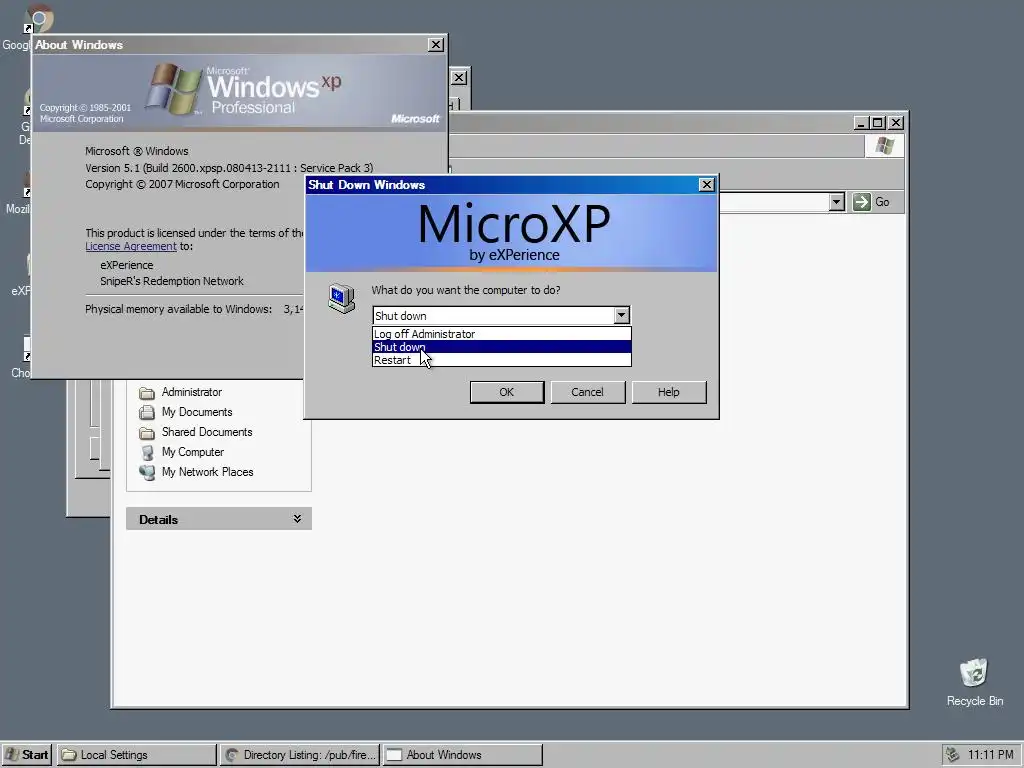1024x768 pixels.
Task: Minimize the Explorer window
Action: (x=862, y=123)
